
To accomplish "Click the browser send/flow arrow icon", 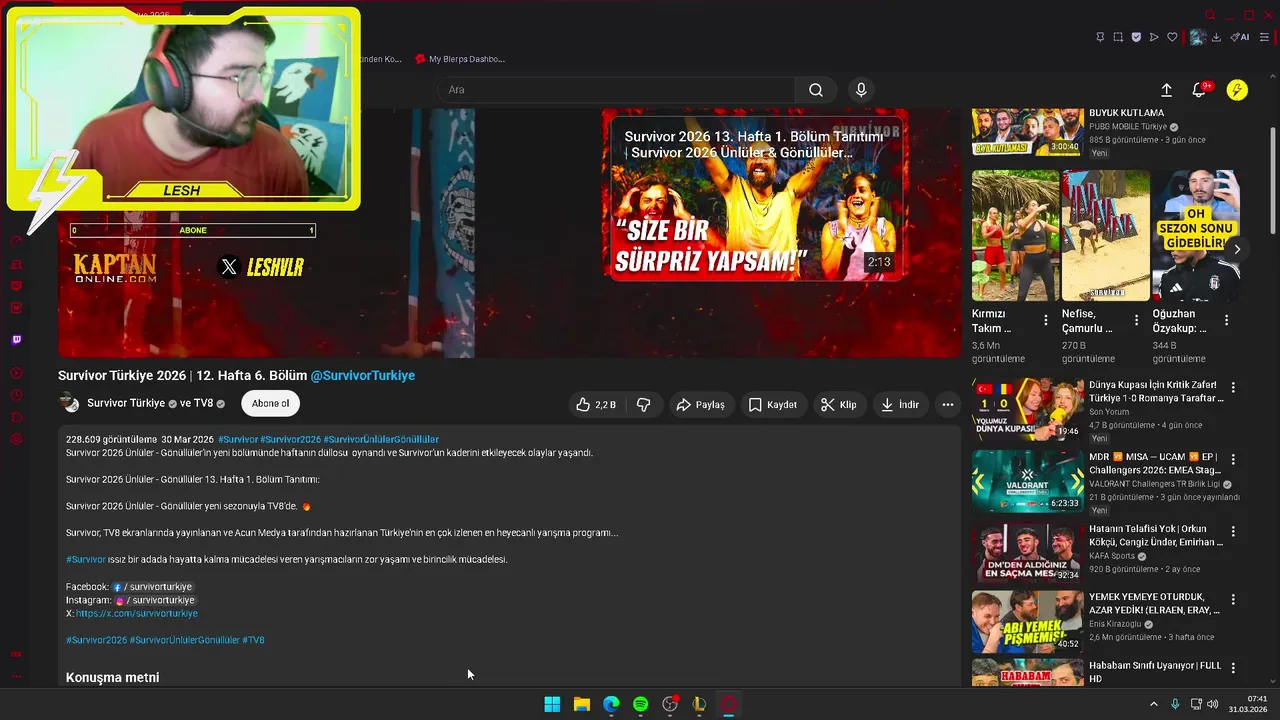I will (x=1154, y=37).
